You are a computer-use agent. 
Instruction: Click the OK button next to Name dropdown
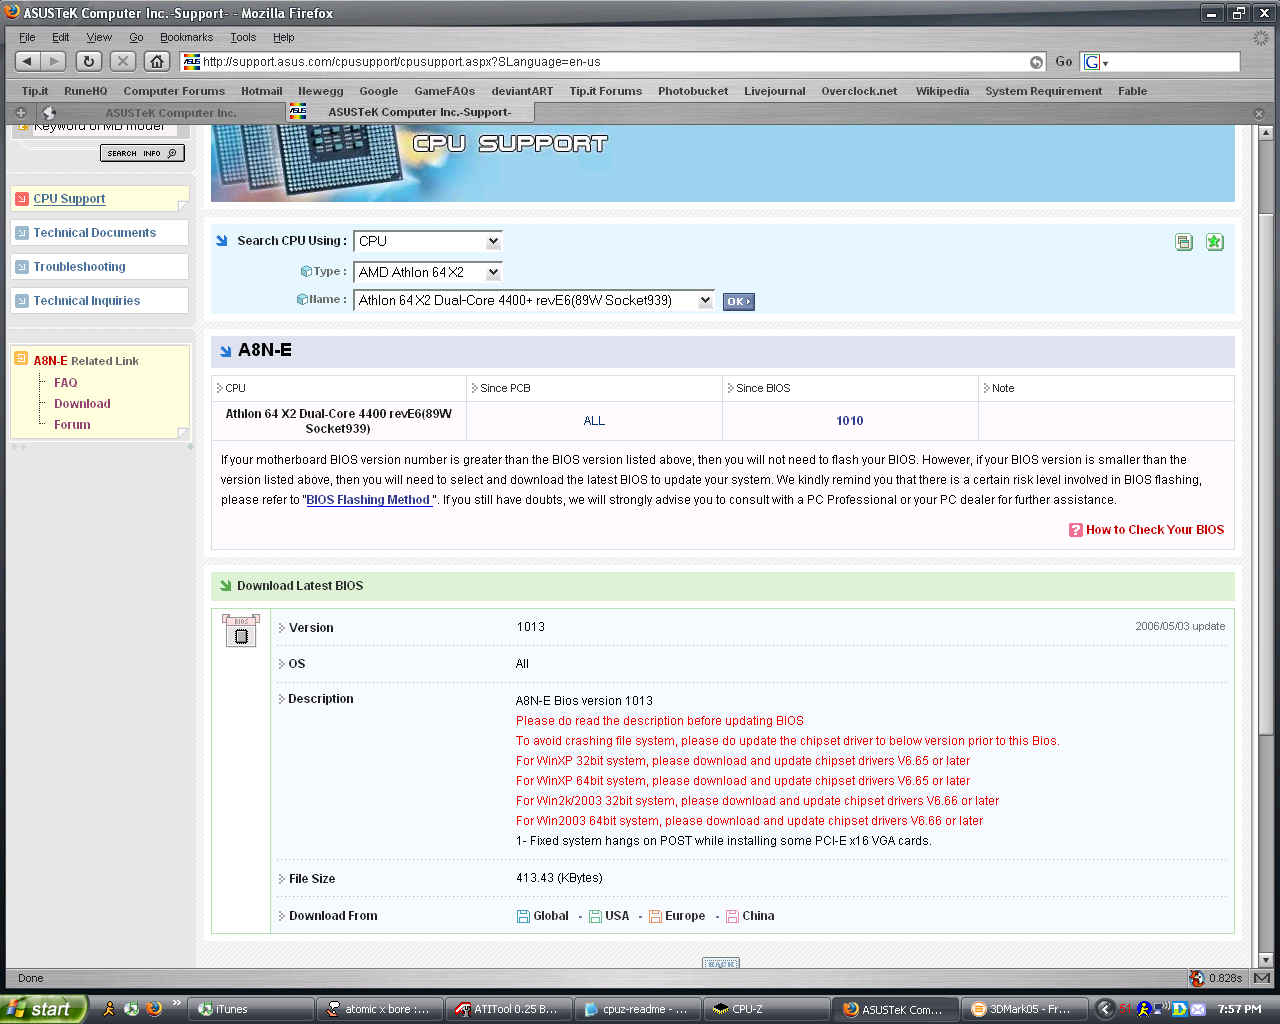738,301
